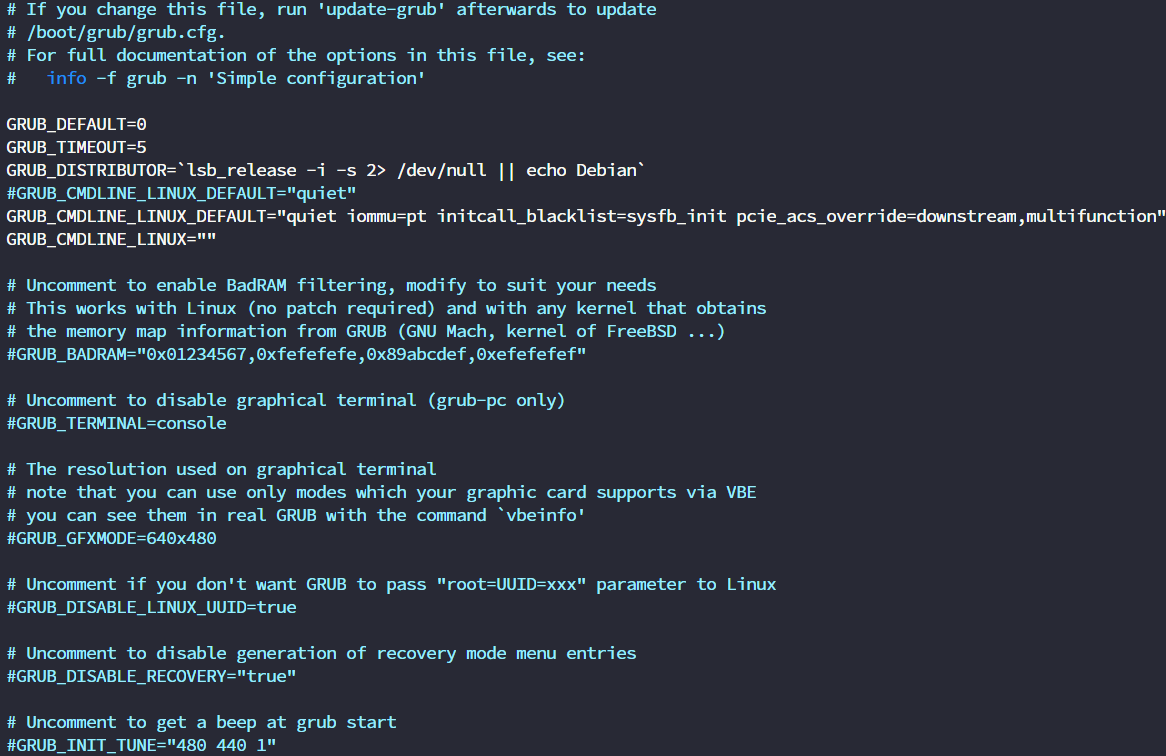Image resolution: width=1166 pixels, height=756 pixels.
Task: Click the #GRUB_DISABLE_LINUX_UUID=true line
Action: coord(151,607)
